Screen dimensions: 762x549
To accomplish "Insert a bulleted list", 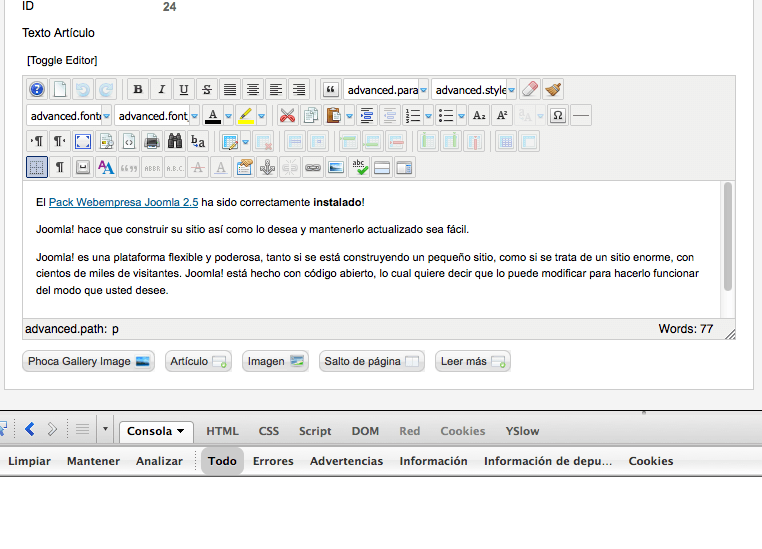I will 446,116.
